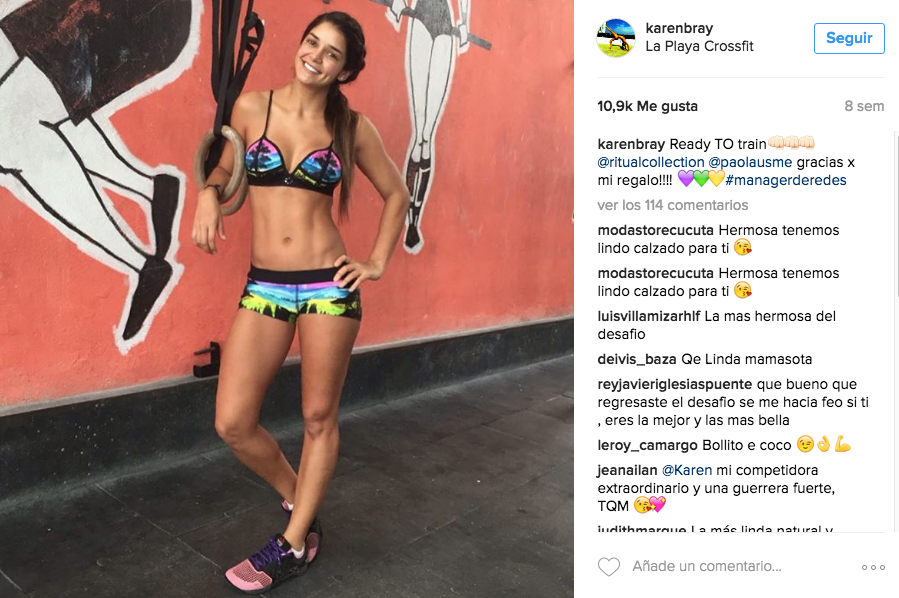Open karenbray's profile picture avatar

(x=616, y=38)
